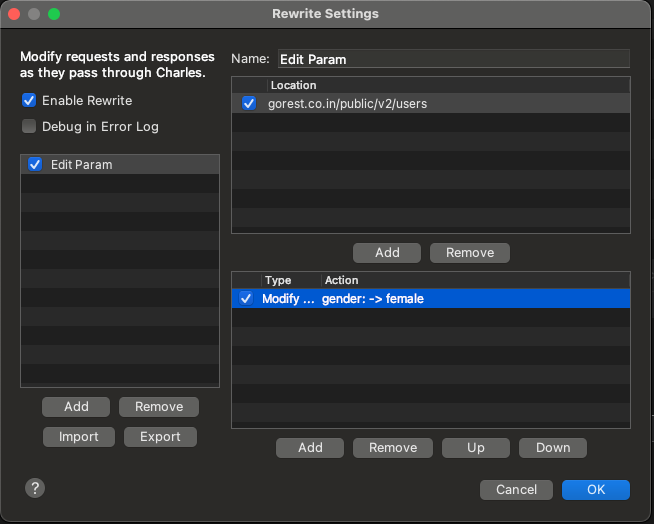Image resolution: width=654 pixels, height=524 pixels.
Task: Add a new location
Action: [387, 253]
